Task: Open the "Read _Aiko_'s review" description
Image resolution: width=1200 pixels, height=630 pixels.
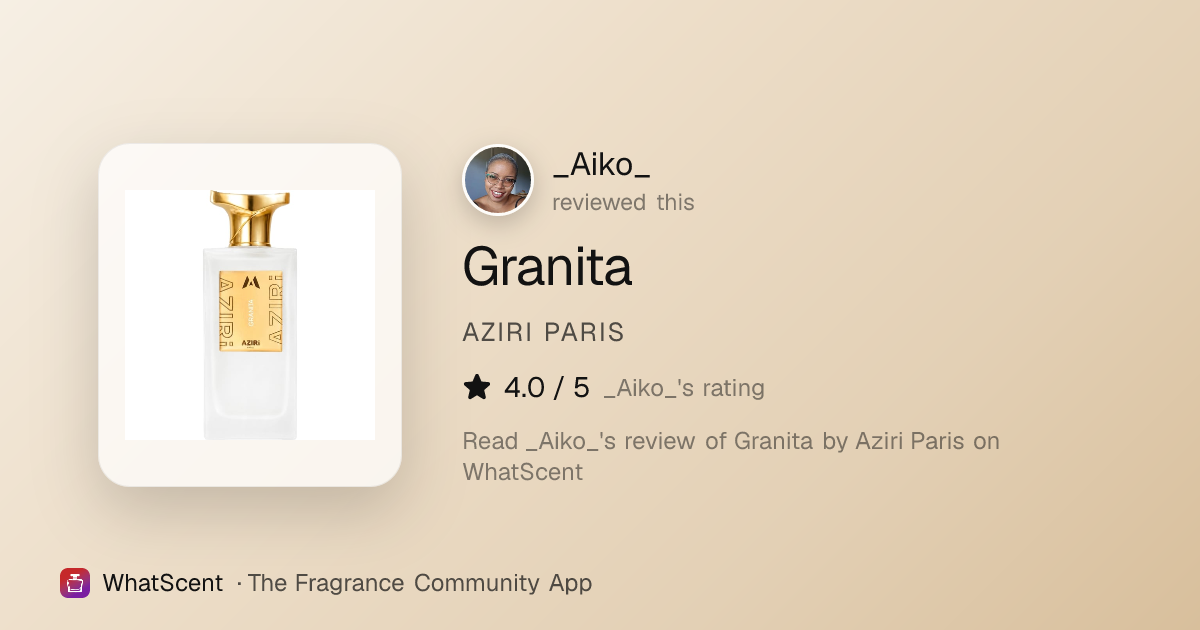Action: click(731, 456)
